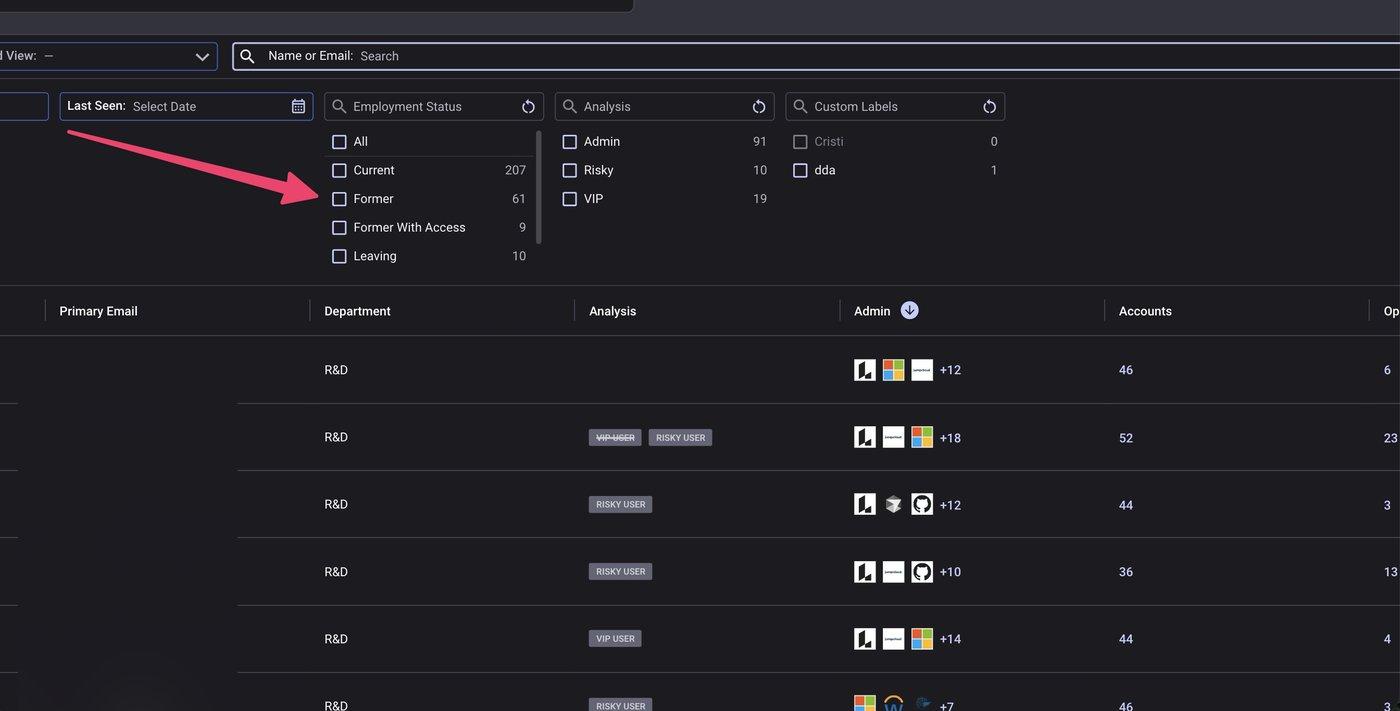Open the Last Seen calendar picker icon
This screenshot has height=711, width=1400.
click(x=298, y=106)
